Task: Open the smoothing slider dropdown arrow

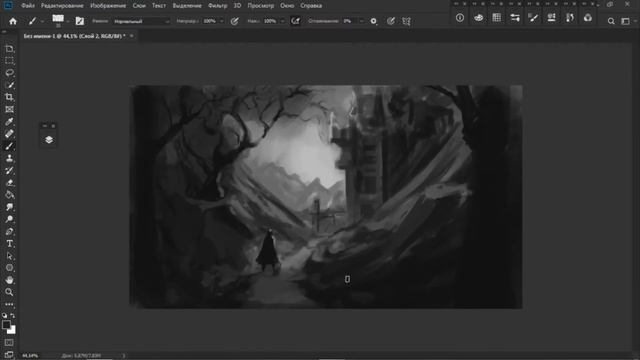Action: click(x=362, y=21)
